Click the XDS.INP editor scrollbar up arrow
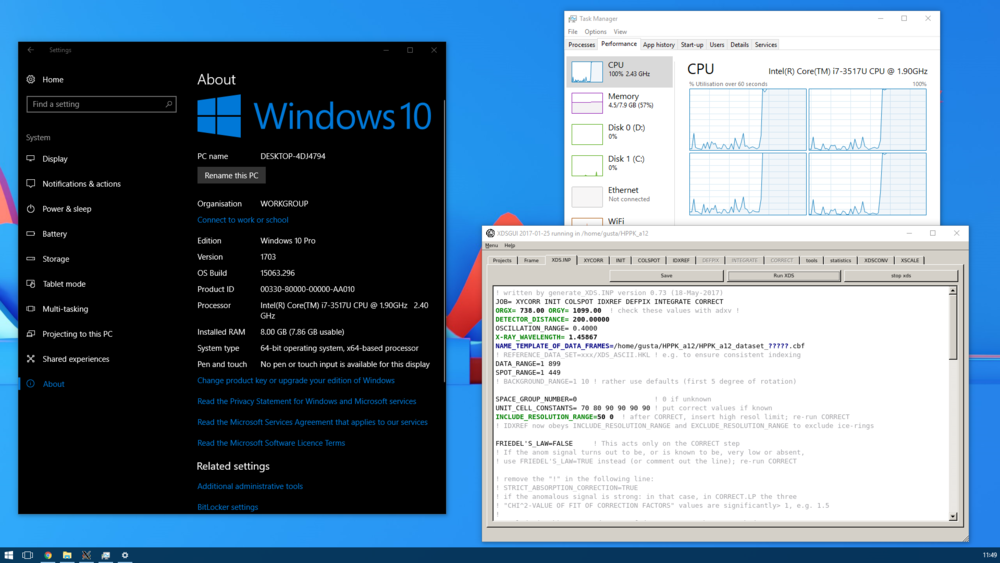 click(x=953, y=291)
